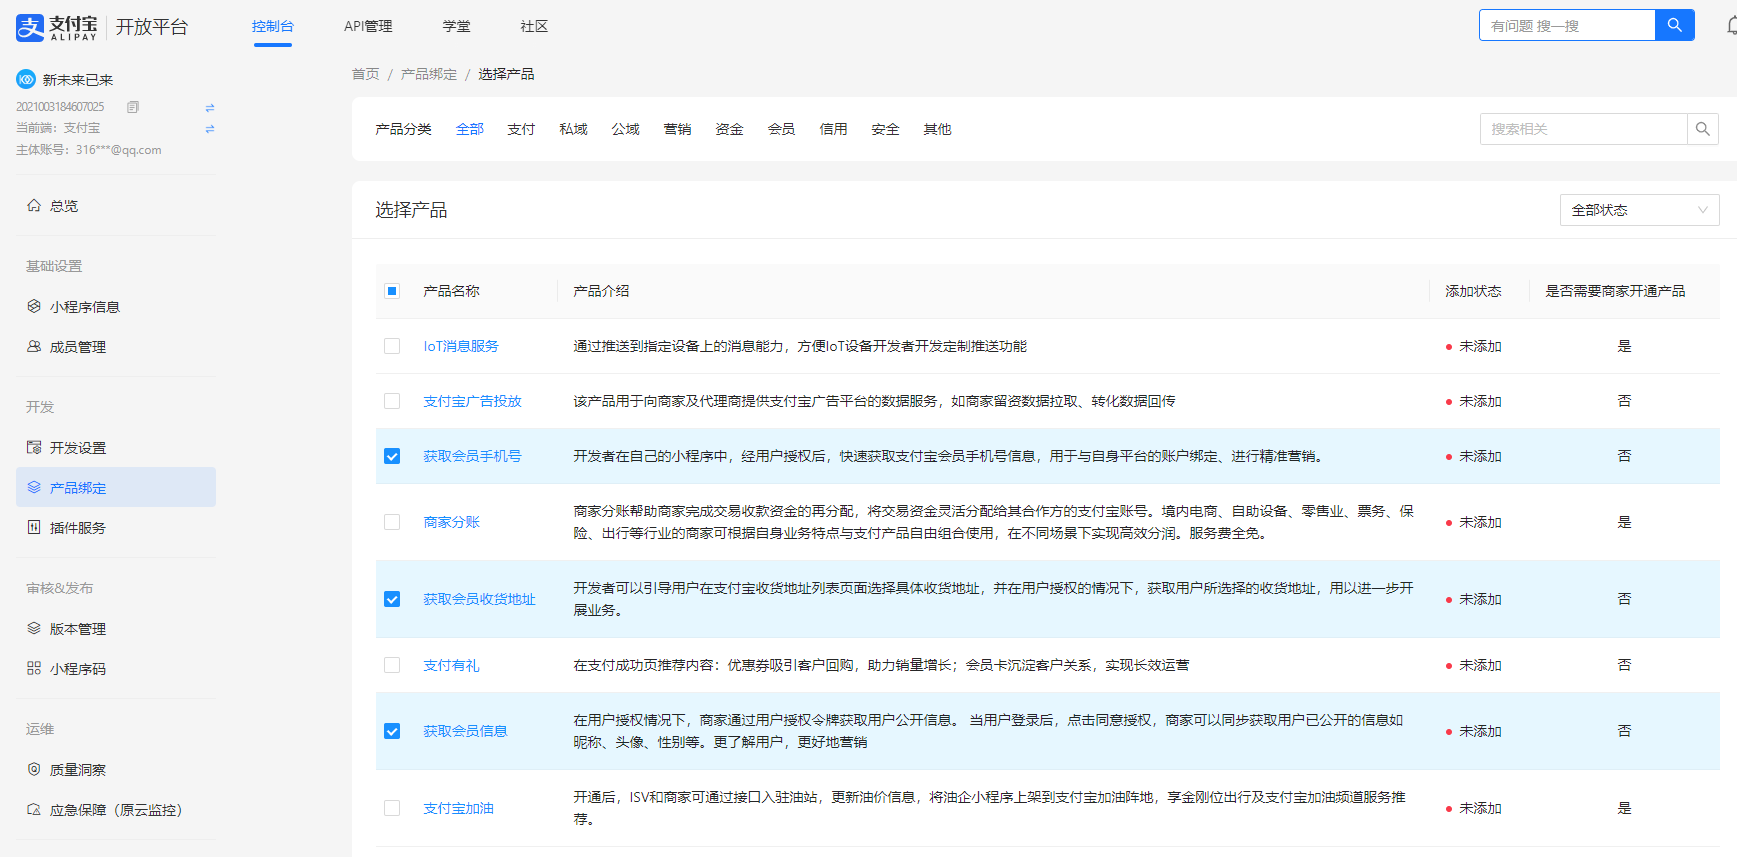This screenshot has width=1737, height=857.
Task: Filter products by 安全 category
Action: pyautogui.click(x=886, y=129)
